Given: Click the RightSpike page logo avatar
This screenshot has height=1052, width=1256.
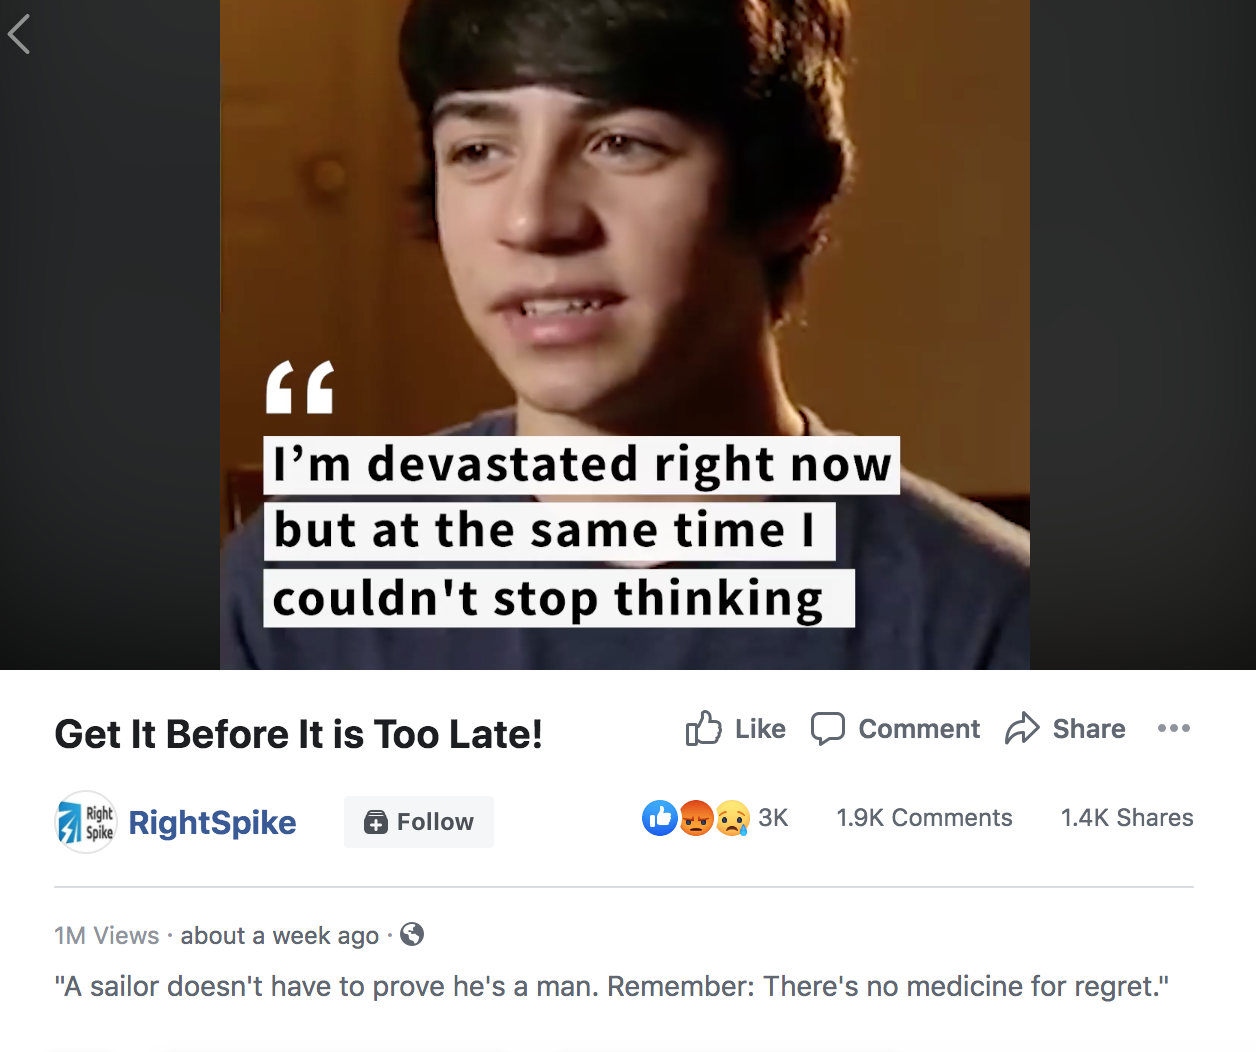Looking at the screenshot, I should [85, 822].
